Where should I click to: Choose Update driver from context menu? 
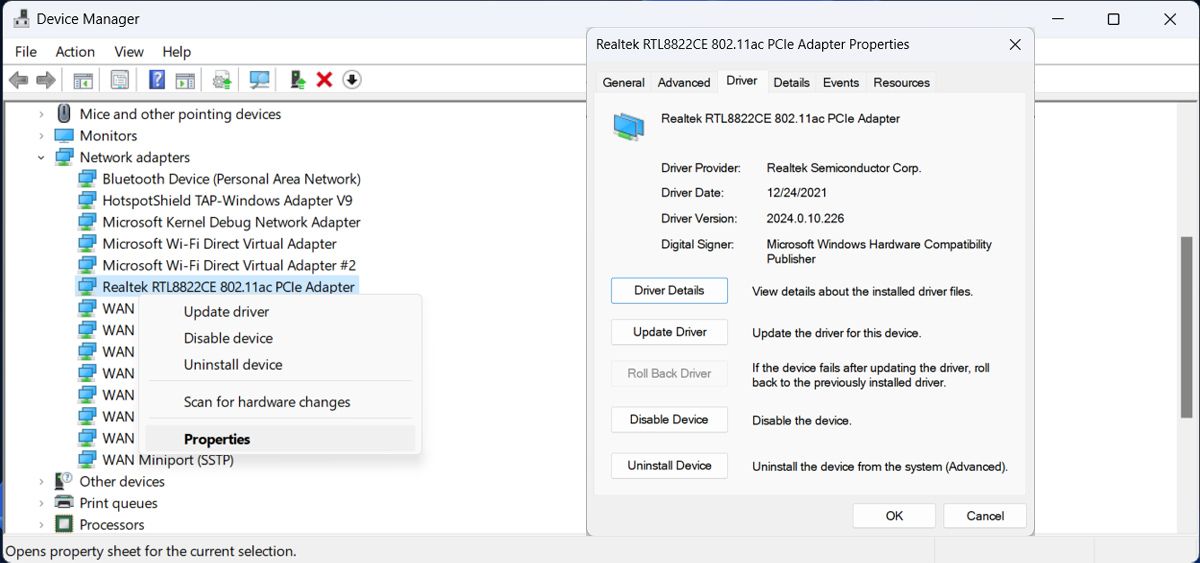pos(280,312)
